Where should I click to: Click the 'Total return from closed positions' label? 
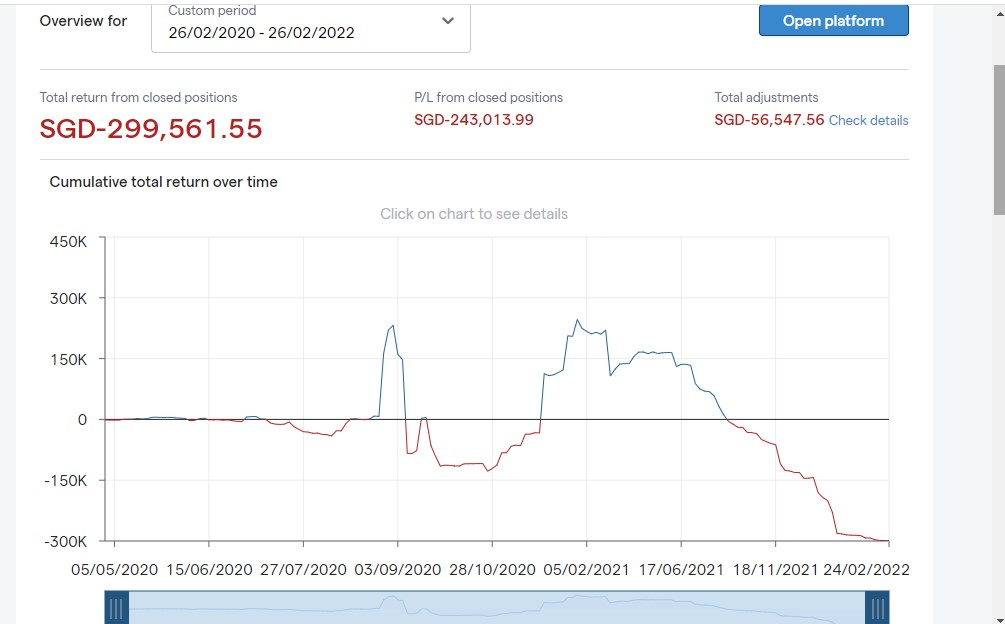pyautogui.click(x=138, y=97)
